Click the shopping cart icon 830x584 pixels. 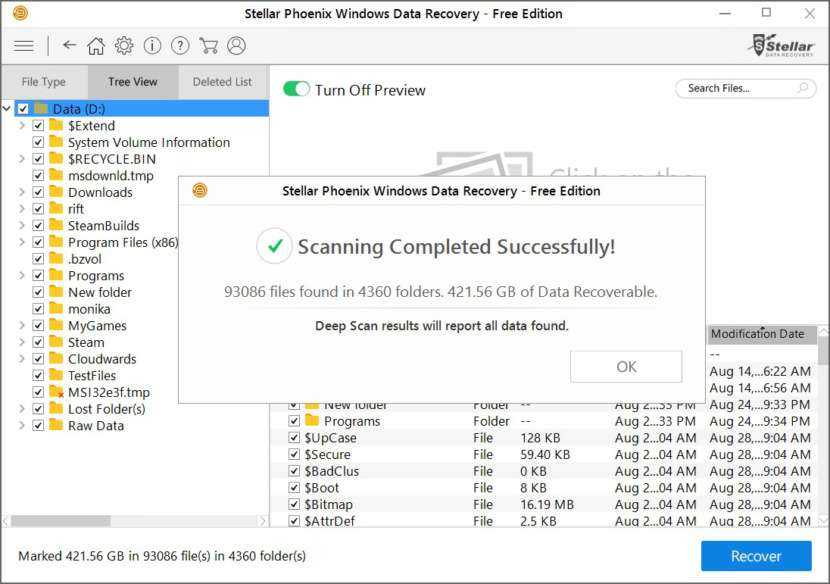(x=208, y=46)
